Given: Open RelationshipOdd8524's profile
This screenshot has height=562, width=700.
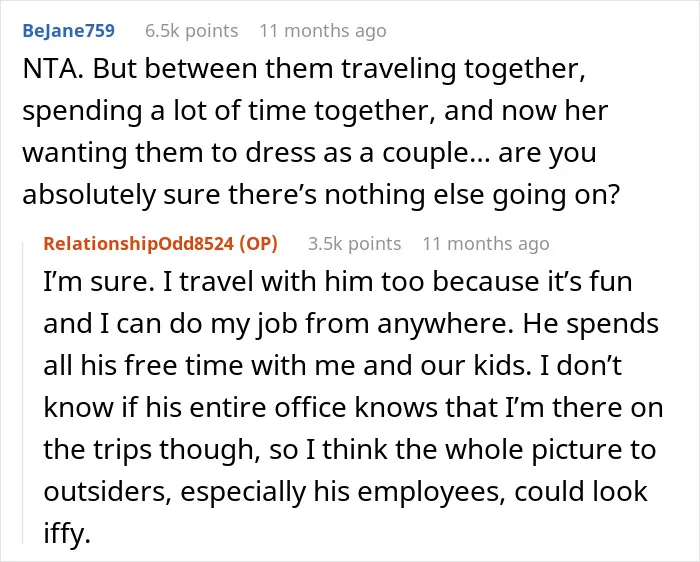Looking at the screenshot, I should pos(138,244).
